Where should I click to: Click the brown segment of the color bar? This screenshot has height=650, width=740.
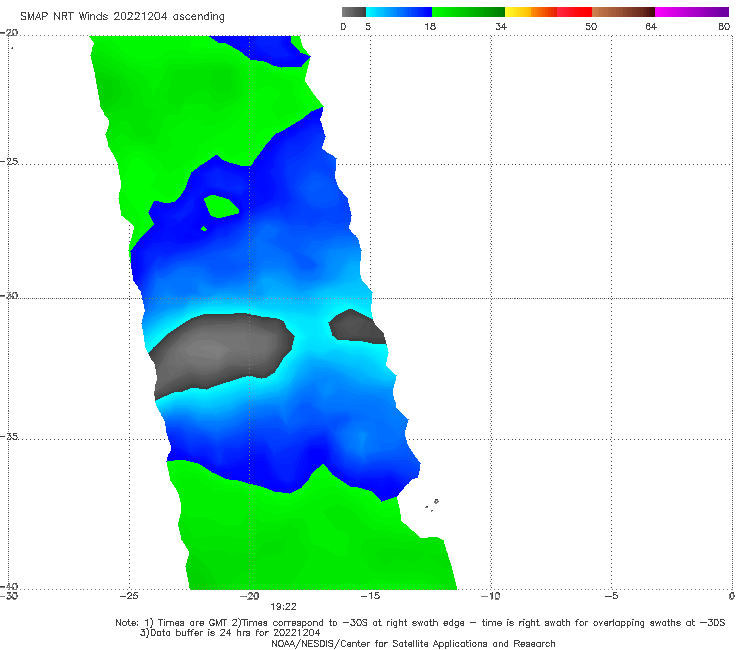[x=623, y=12]
